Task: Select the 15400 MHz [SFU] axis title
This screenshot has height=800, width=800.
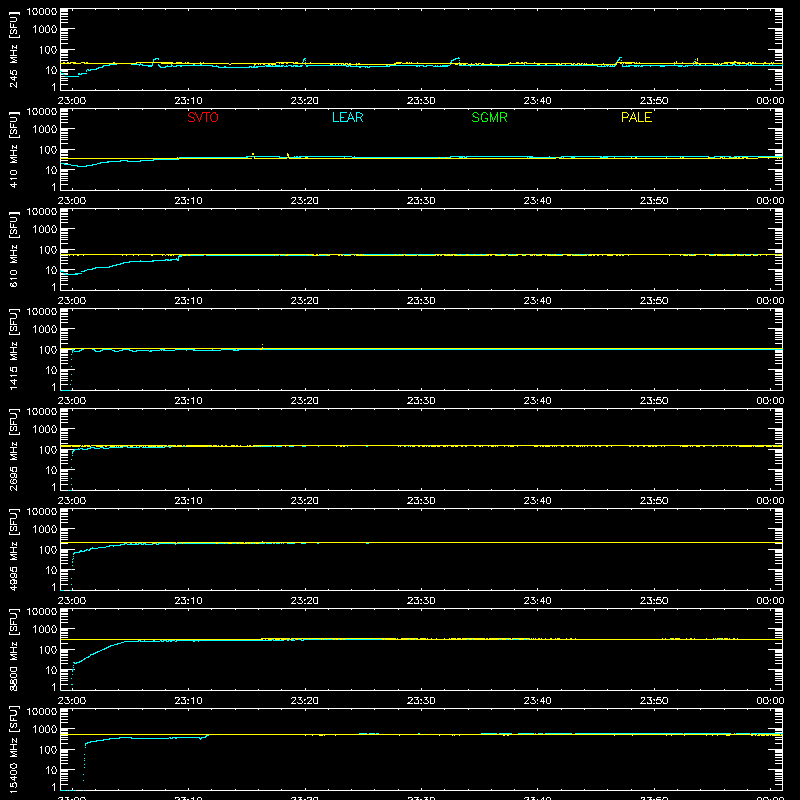Action: click(13, 749)
